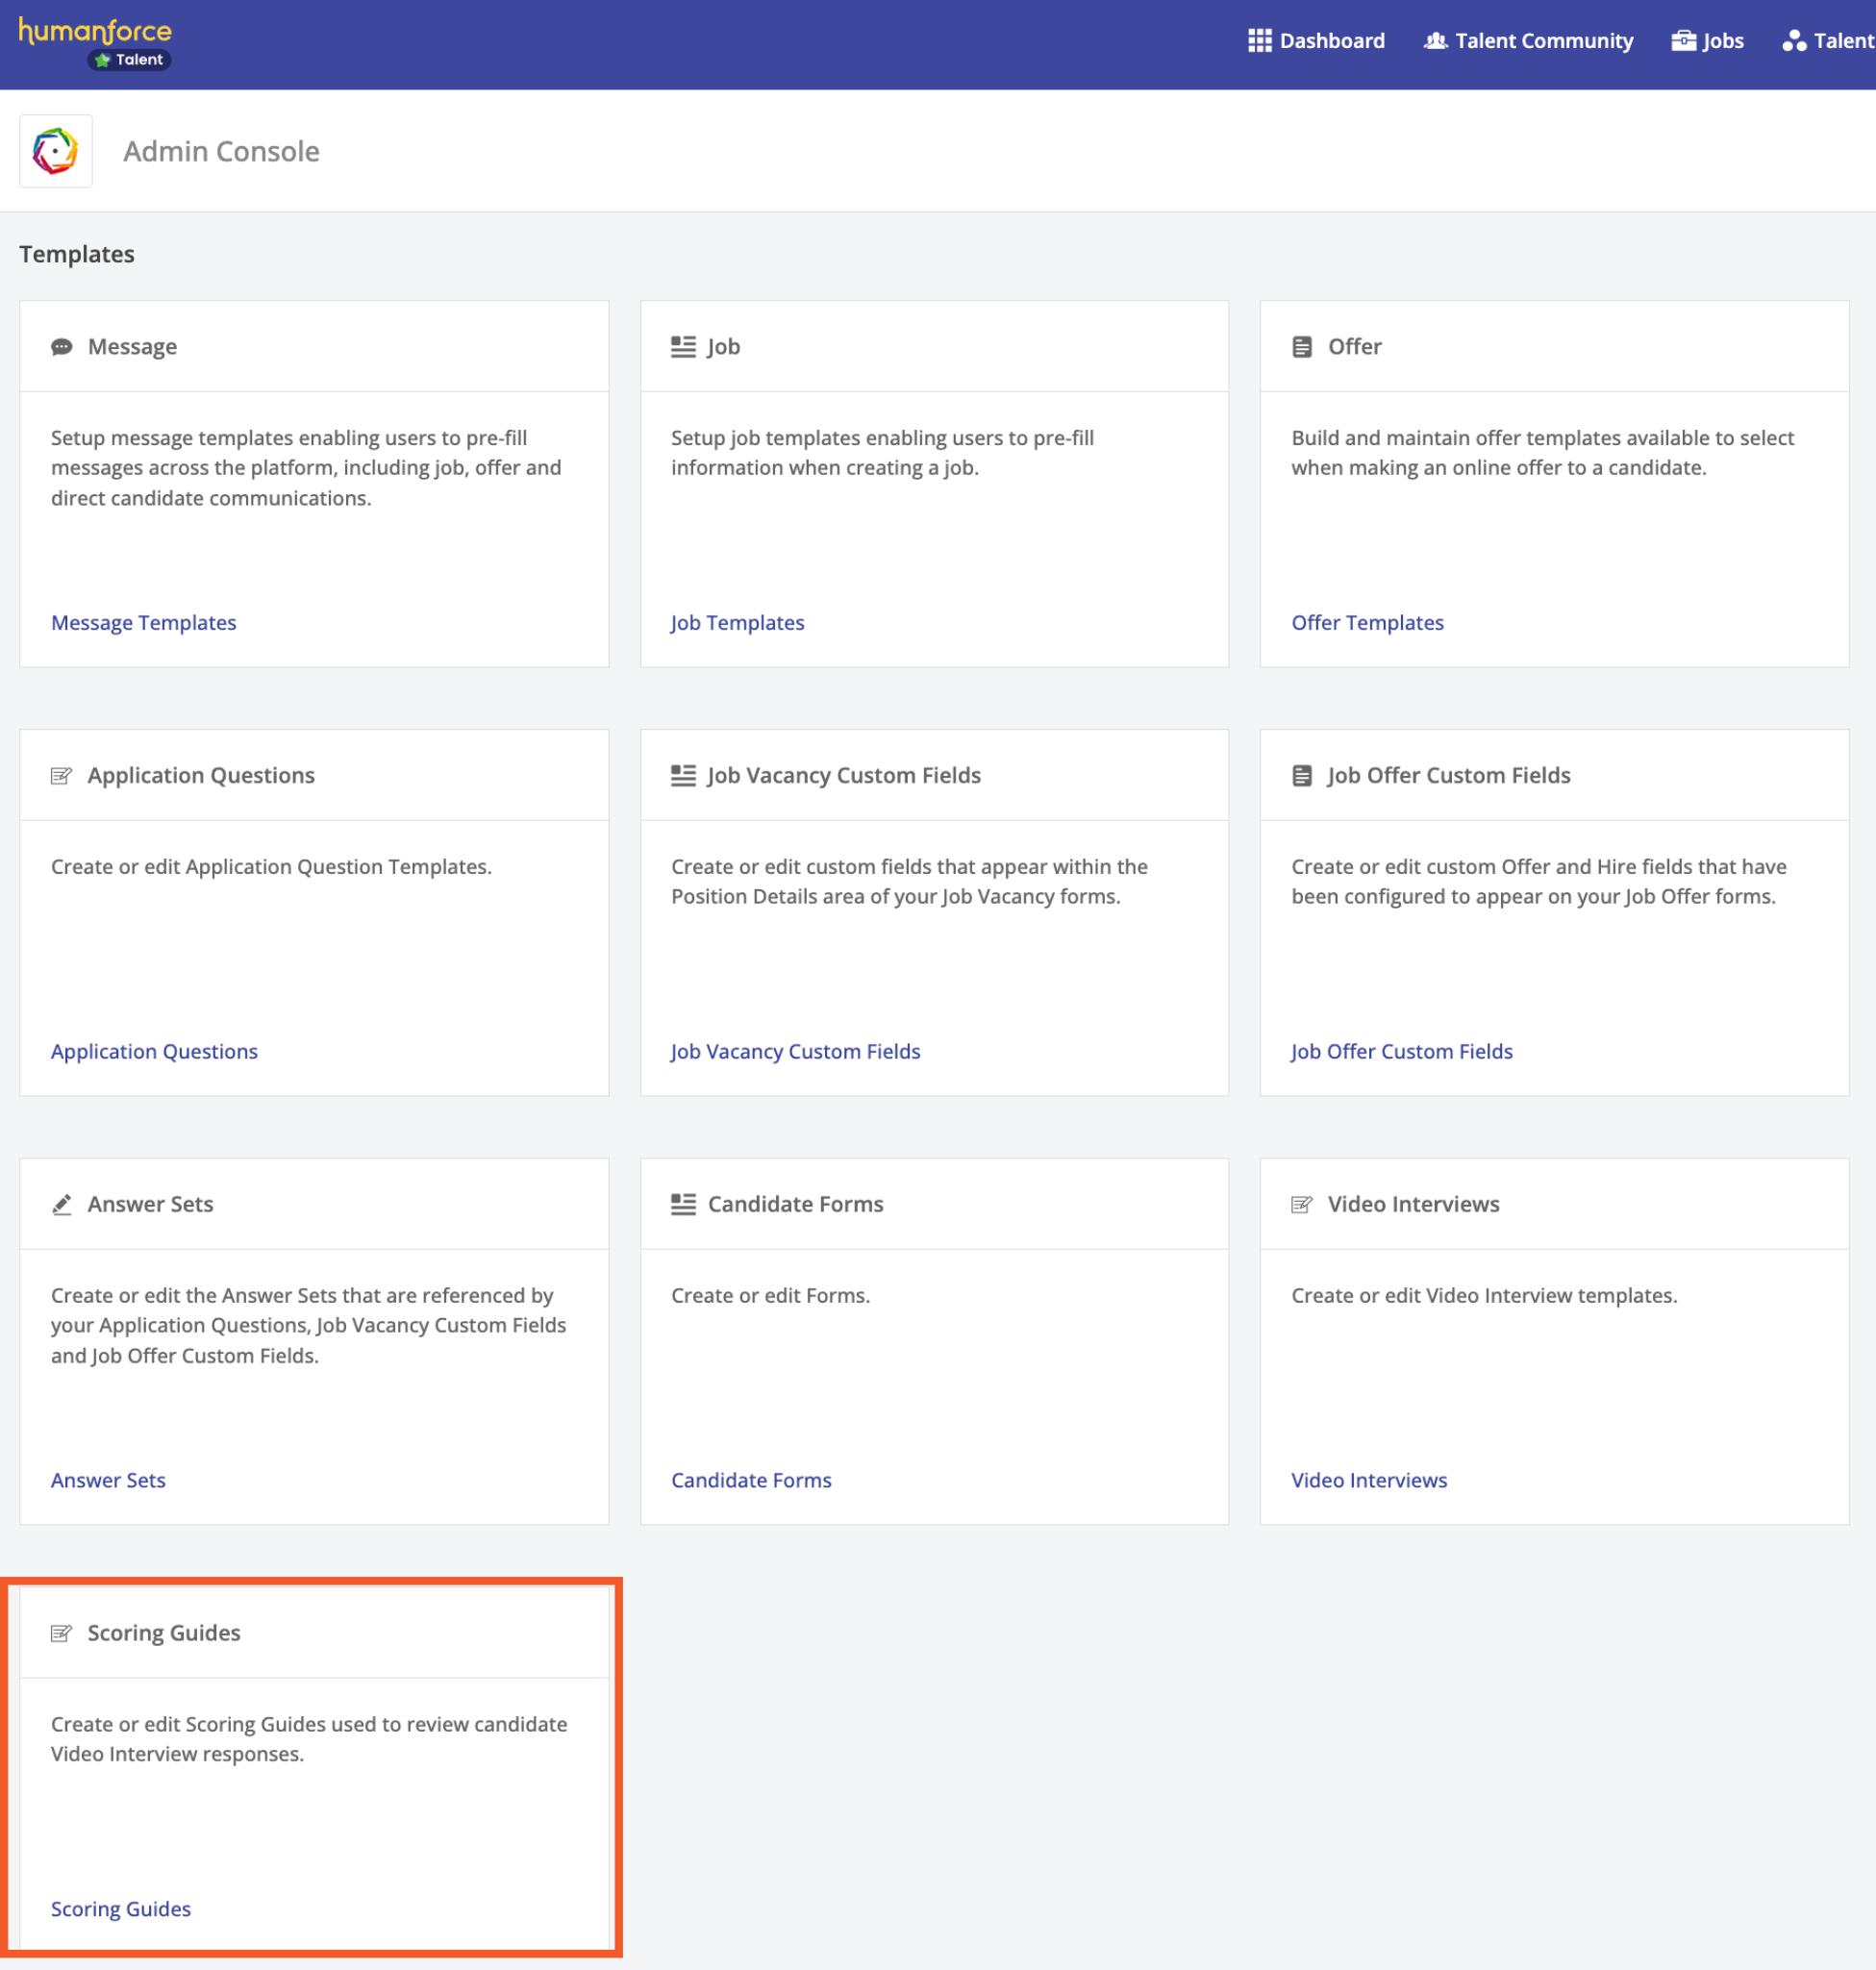Open the Job Vacancy Custom Fields link
Image resolution: width=1876 pixels, height=1970 pixels.
coord(796,1052)
